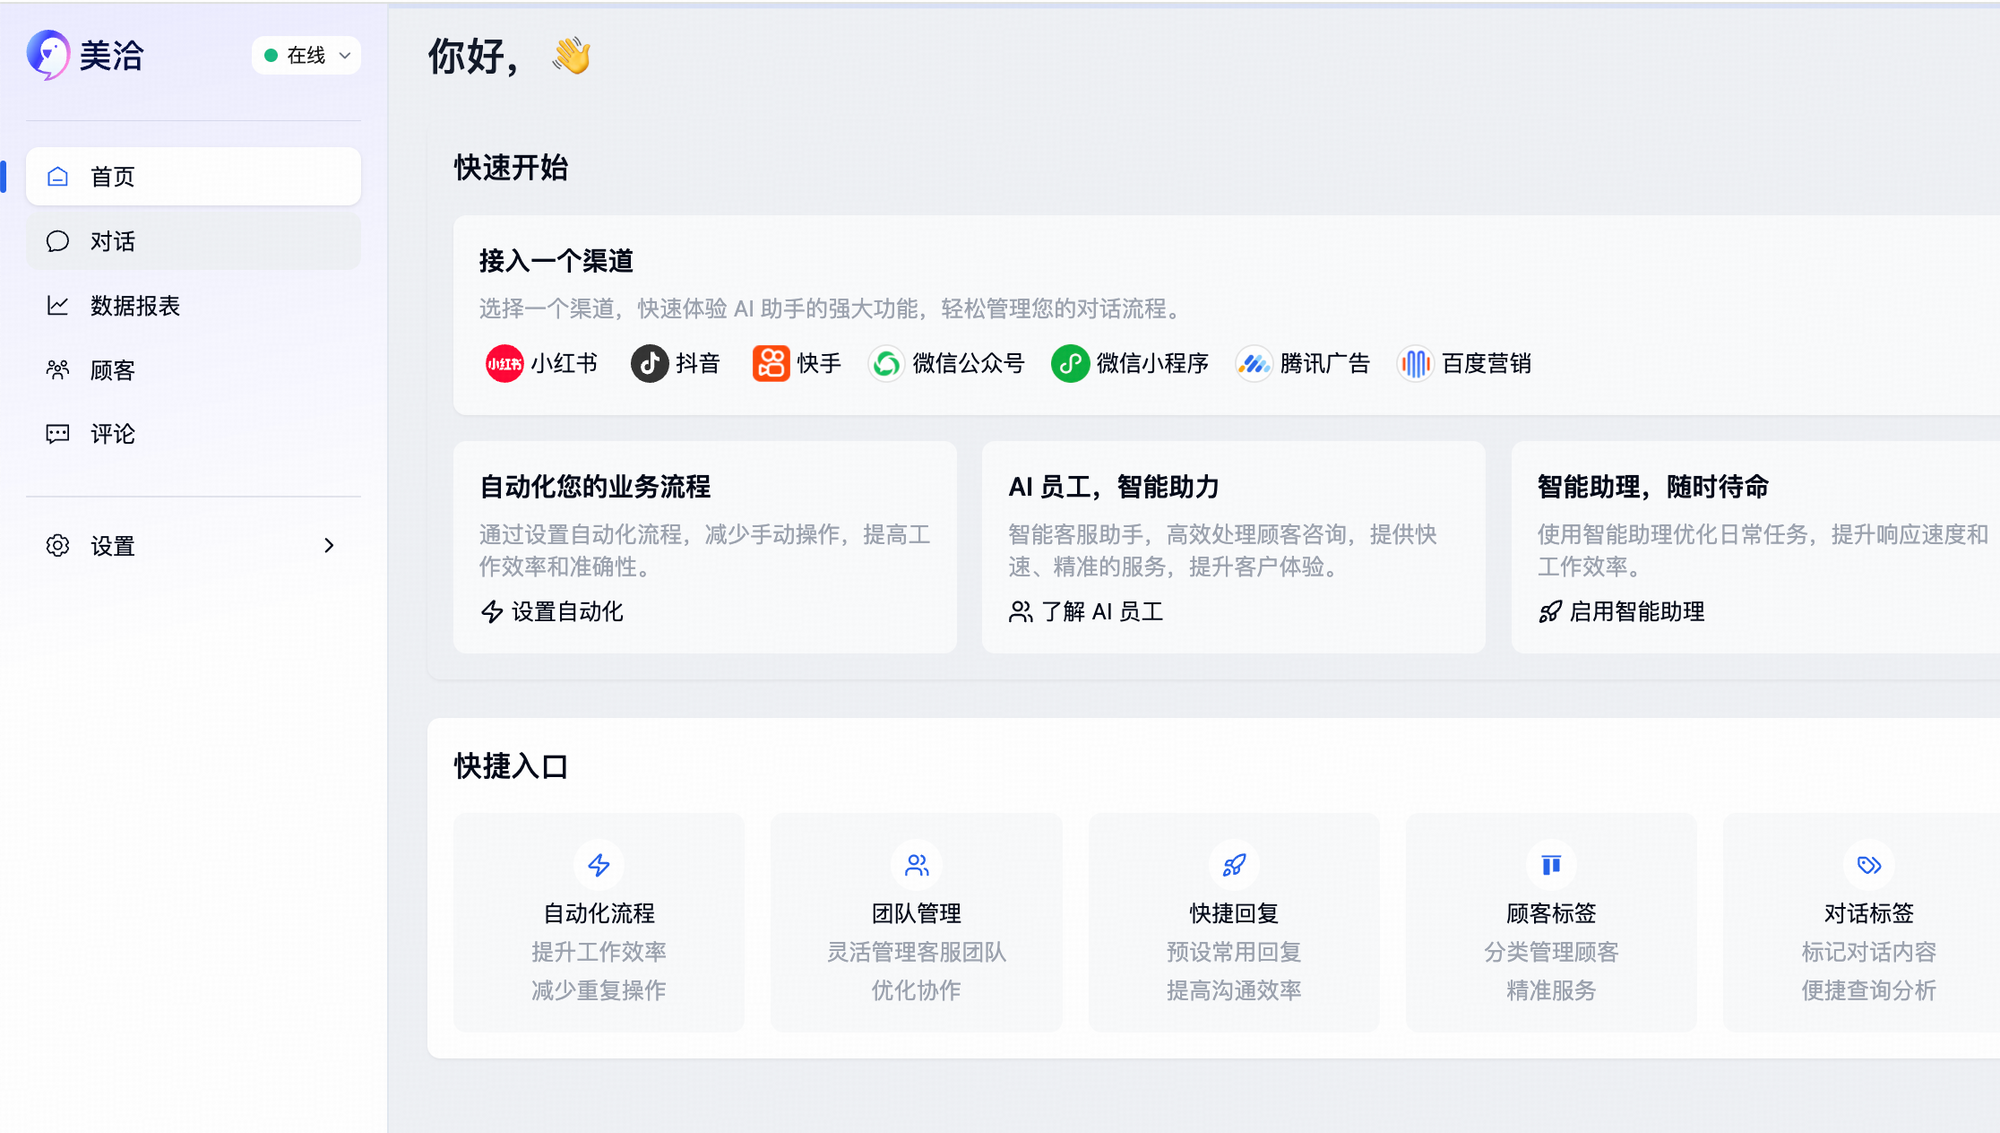Pick the 百度营销 channel icon

click(1415, 364)
